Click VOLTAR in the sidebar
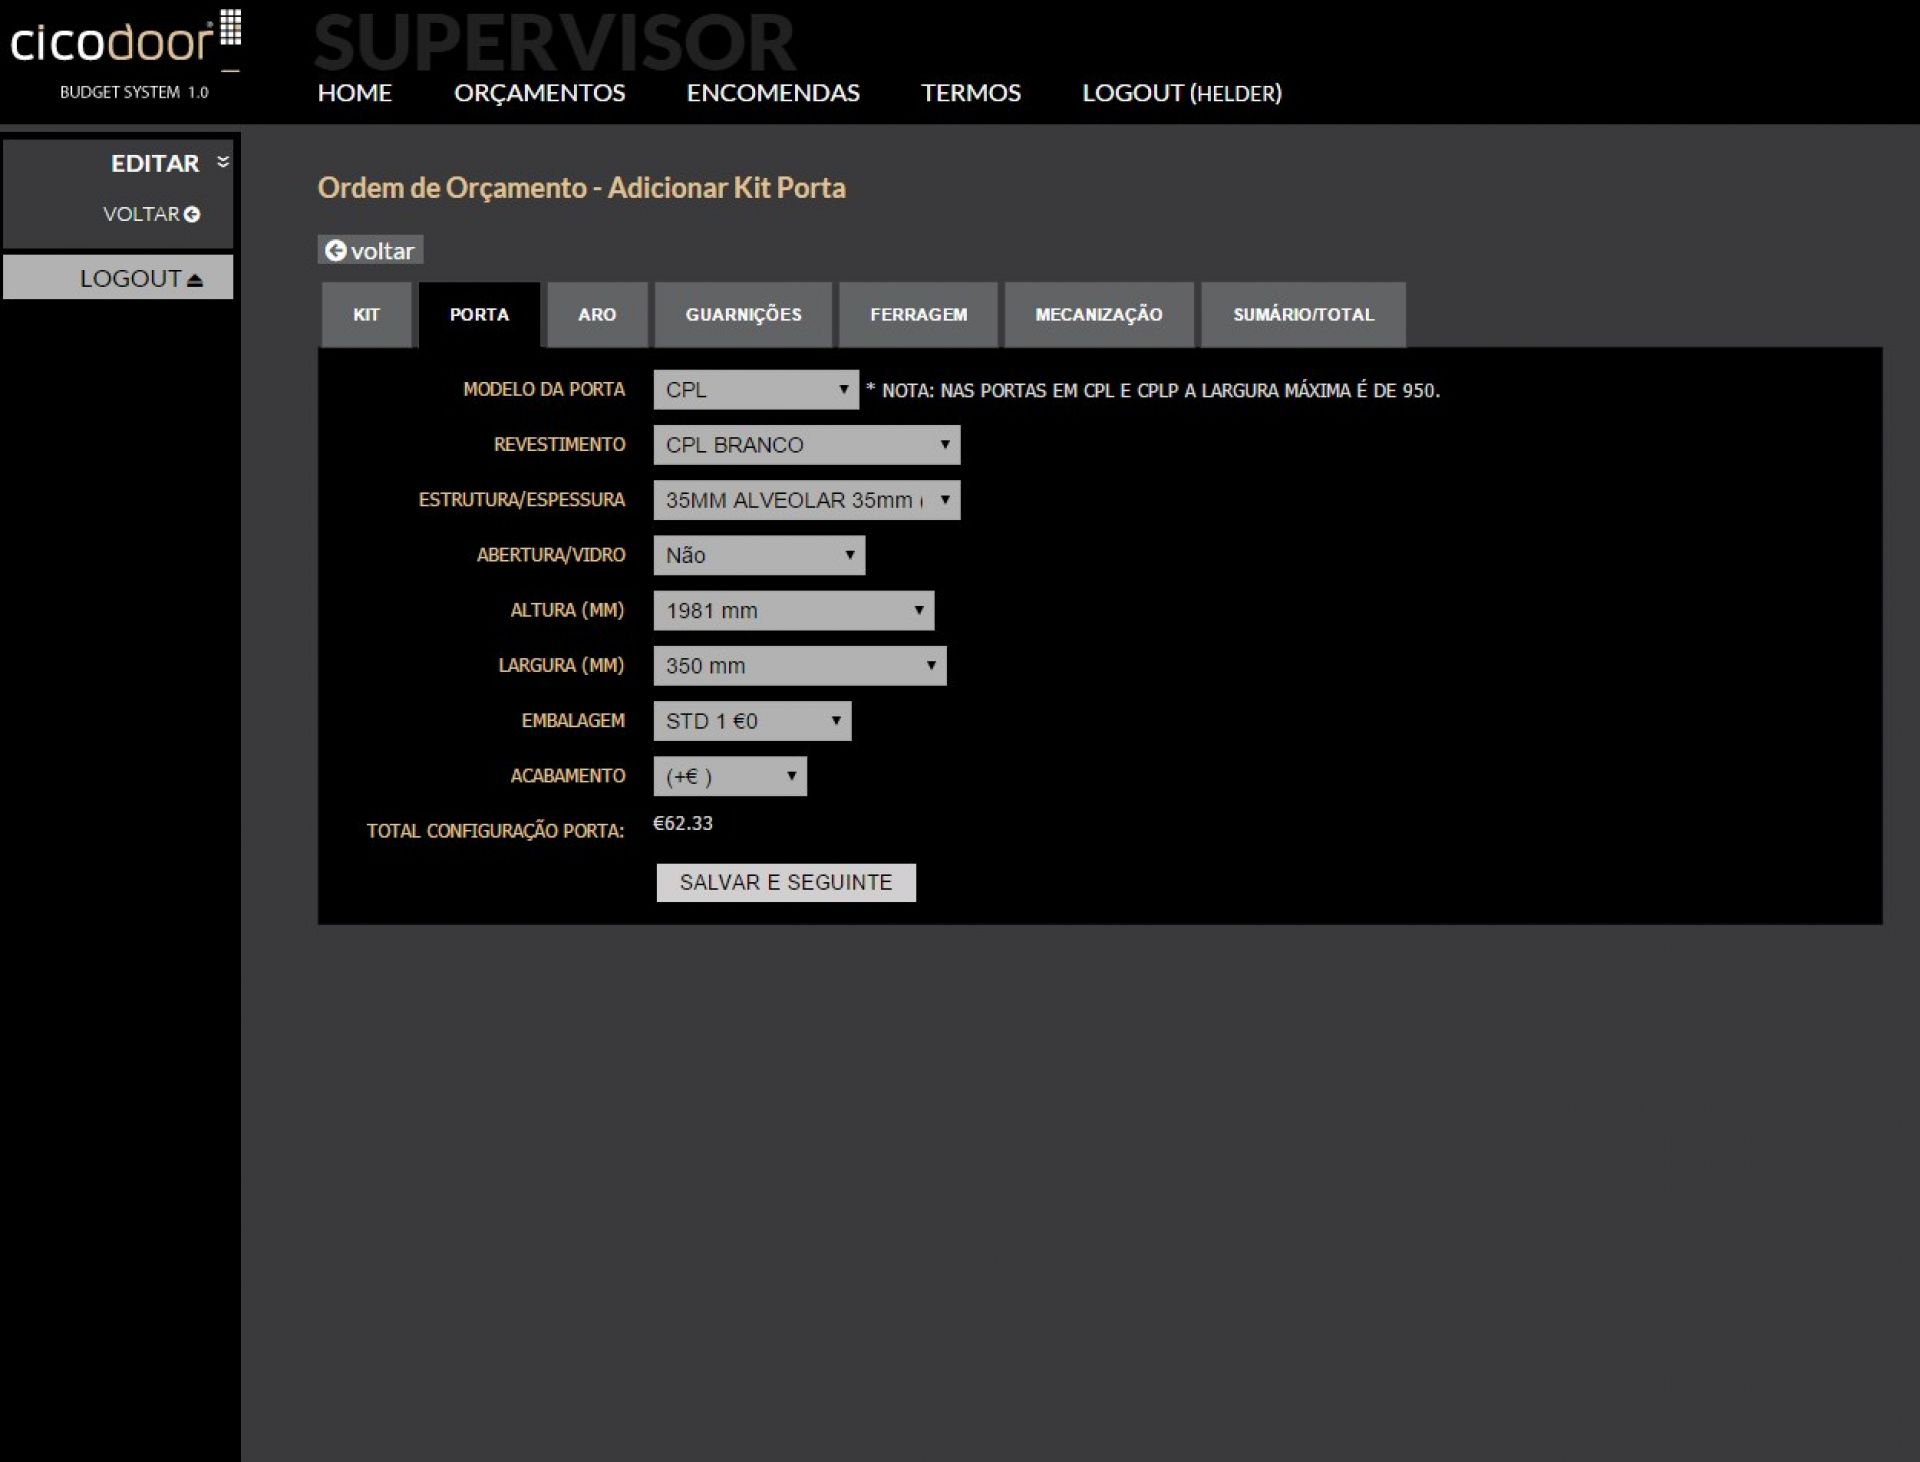Image resolution: width=1920 pixels, height=1462 pixels. [x=151, y=214]
